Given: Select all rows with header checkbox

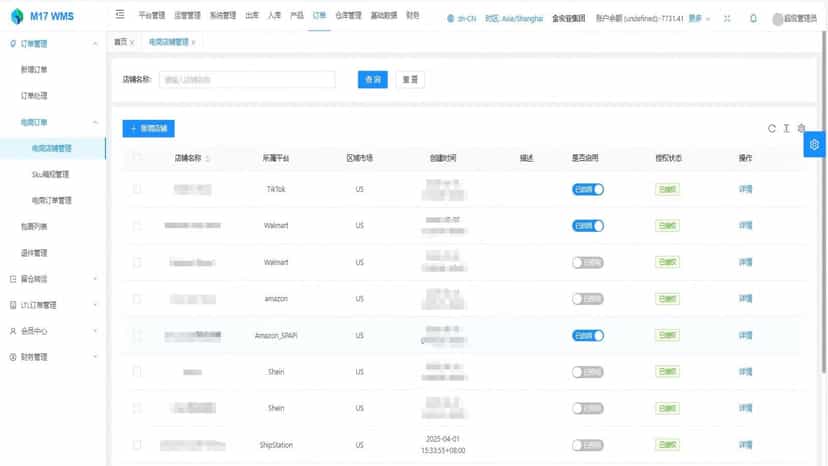Looking at the screenshot, I should [x=137, y=157].
